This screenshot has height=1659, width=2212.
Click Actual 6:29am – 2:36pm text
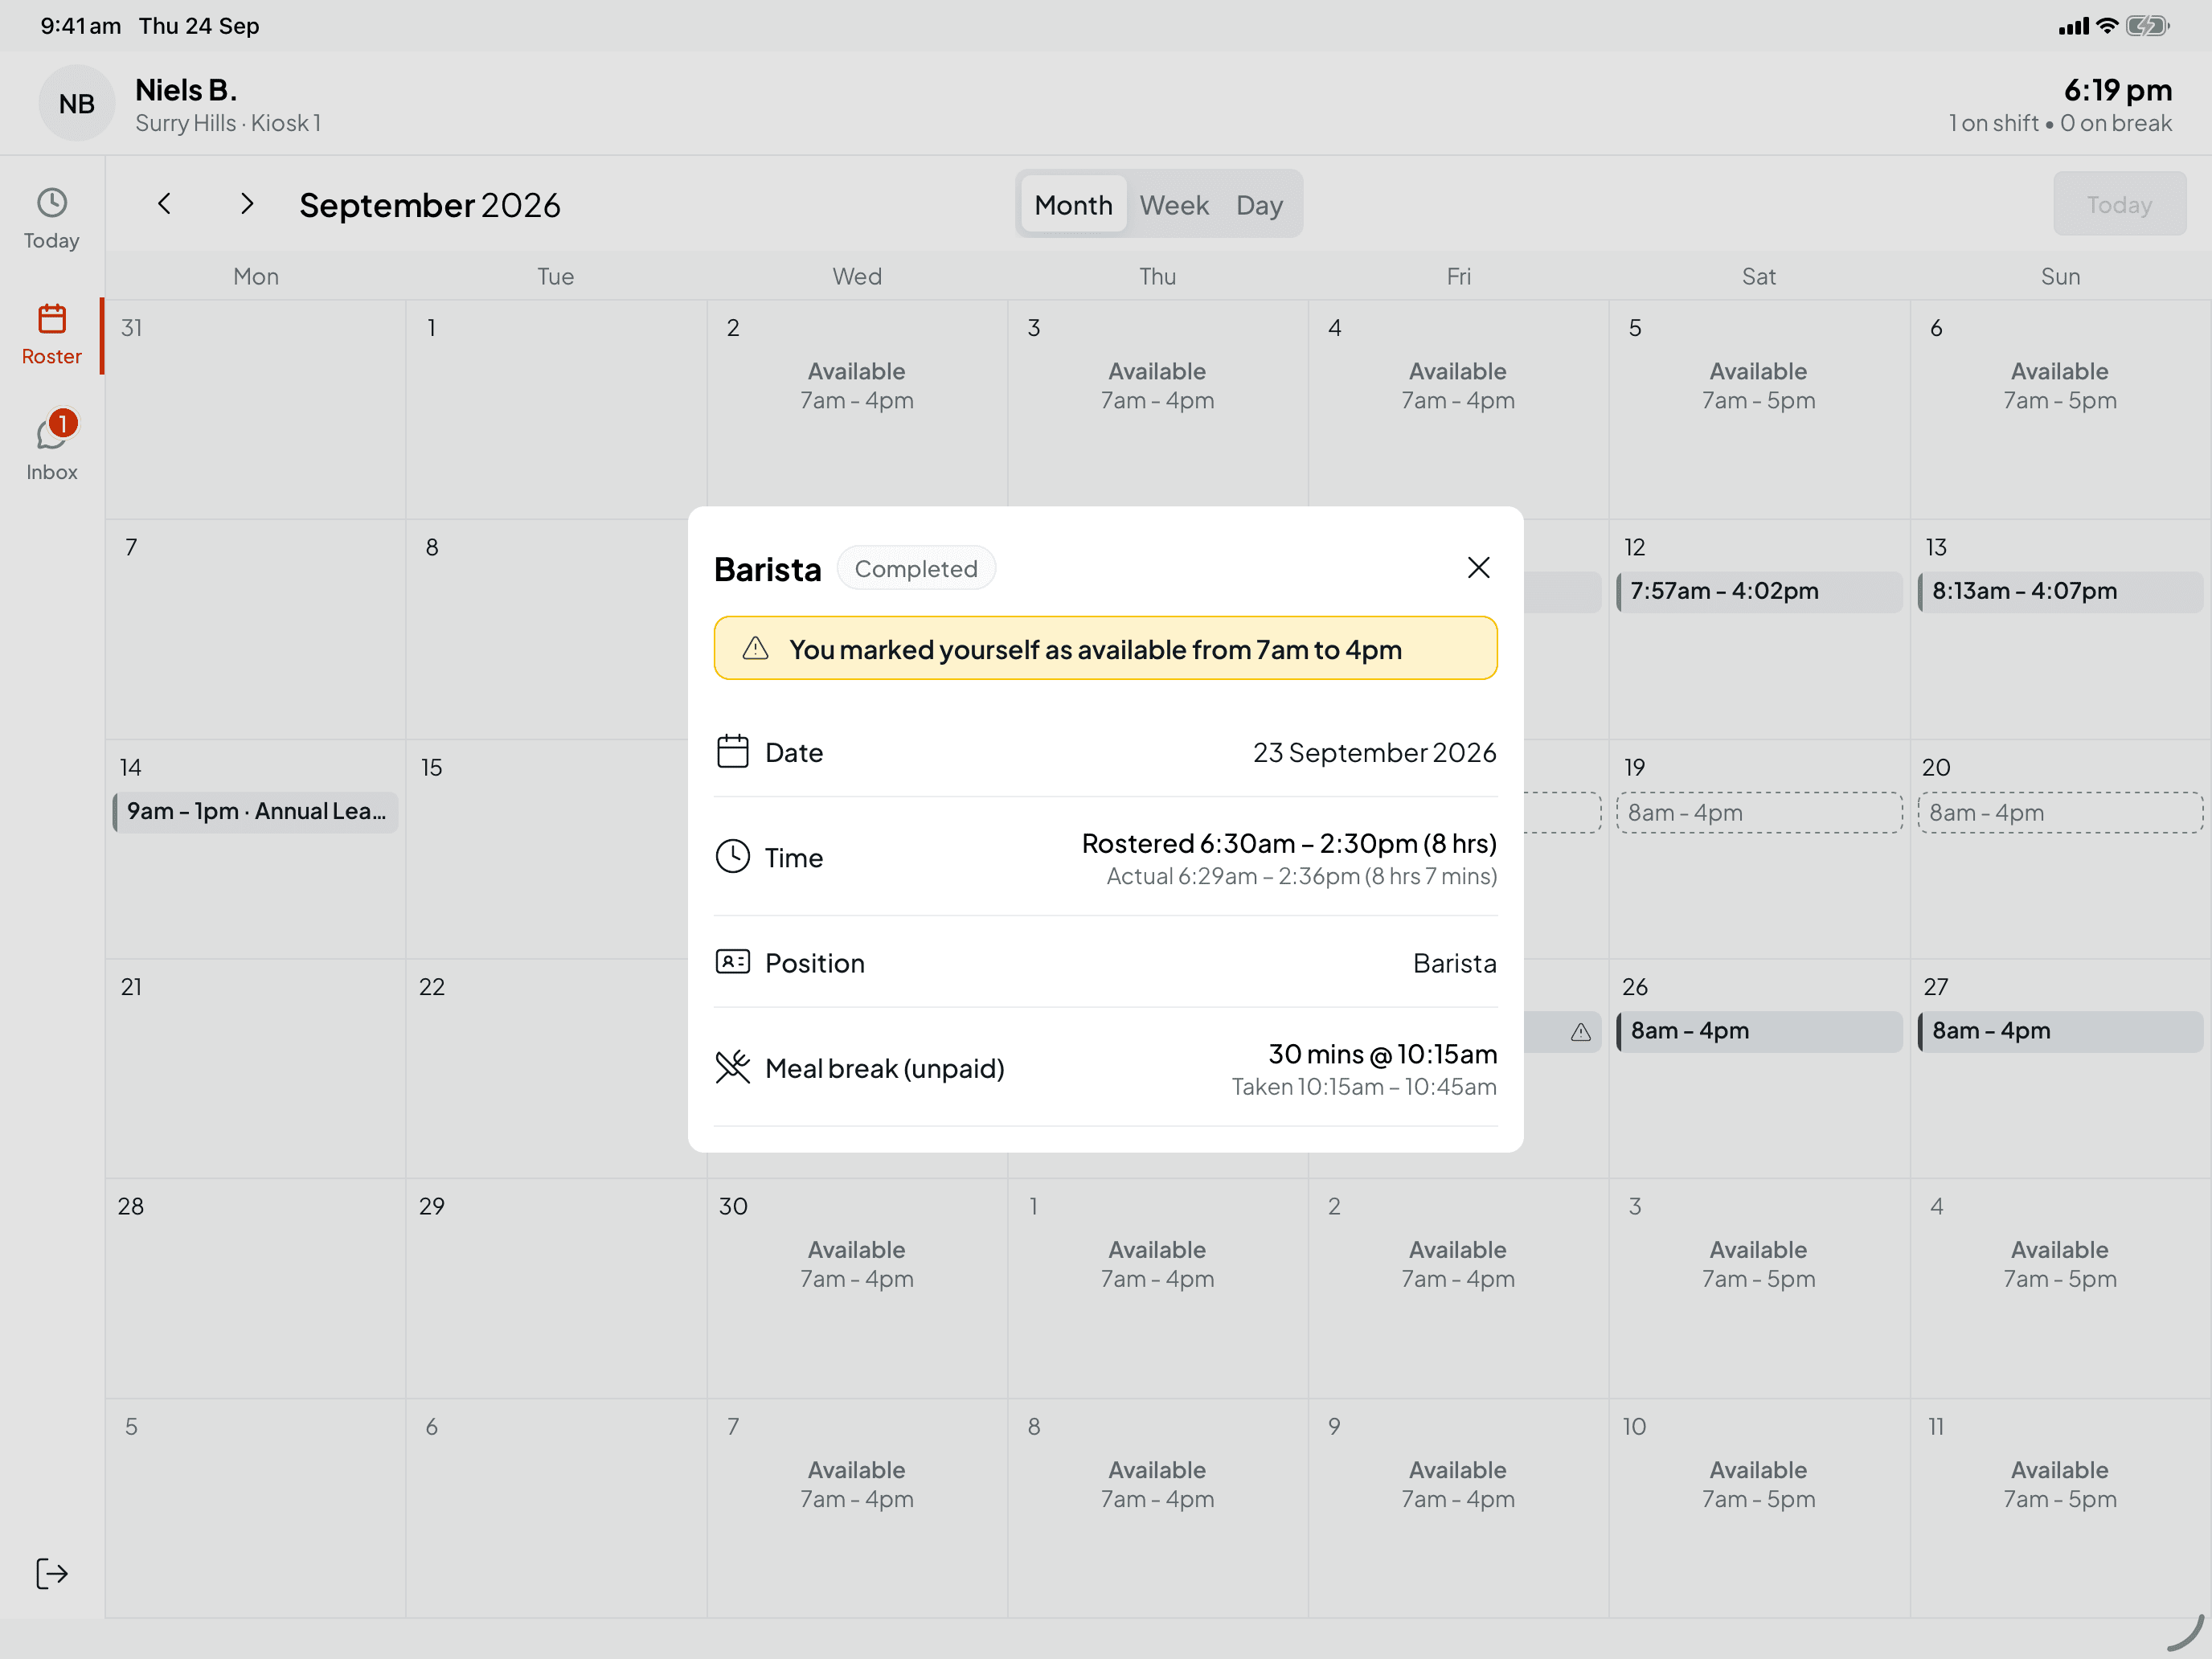(x=1302, y=876)
